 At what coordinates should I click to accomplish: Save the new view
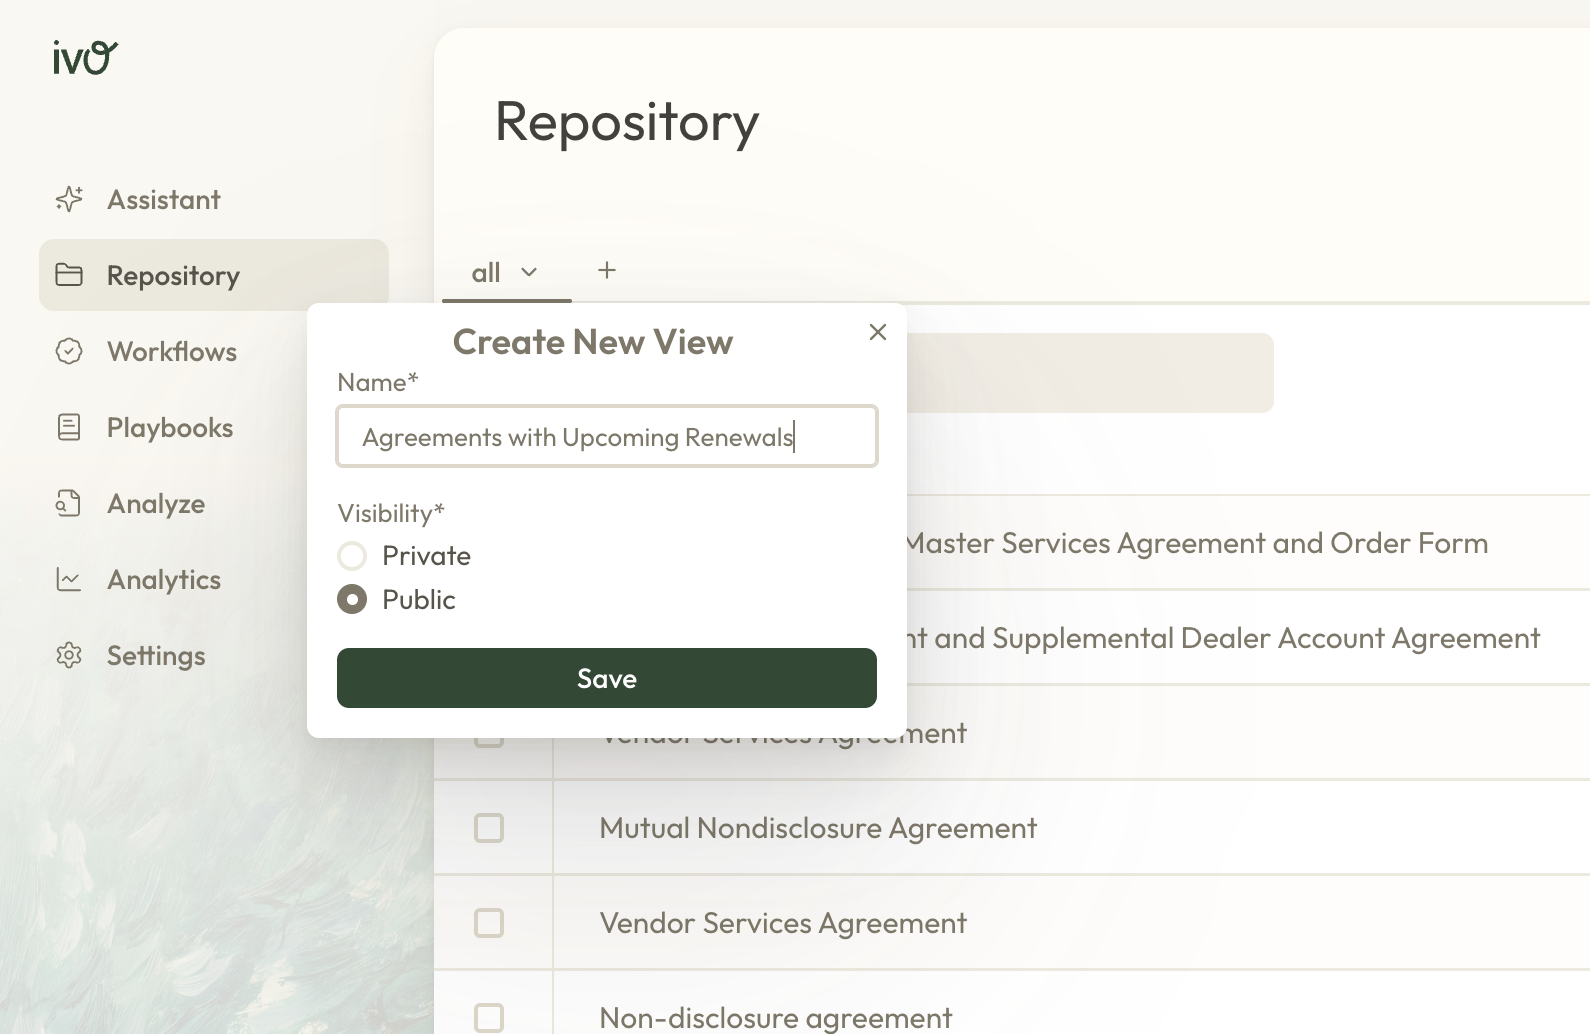click(607, 678)
